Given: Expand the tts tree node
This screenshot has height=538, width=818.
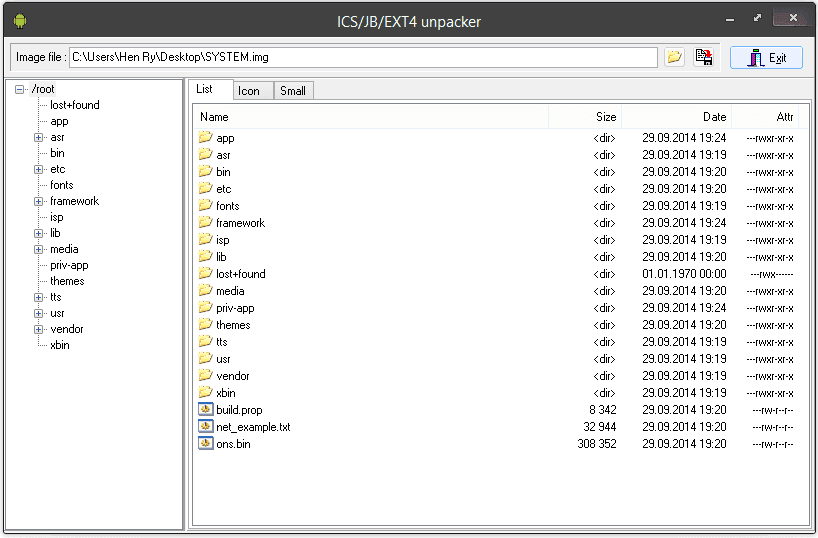Looking at the screenshot, I should point(38,297).
